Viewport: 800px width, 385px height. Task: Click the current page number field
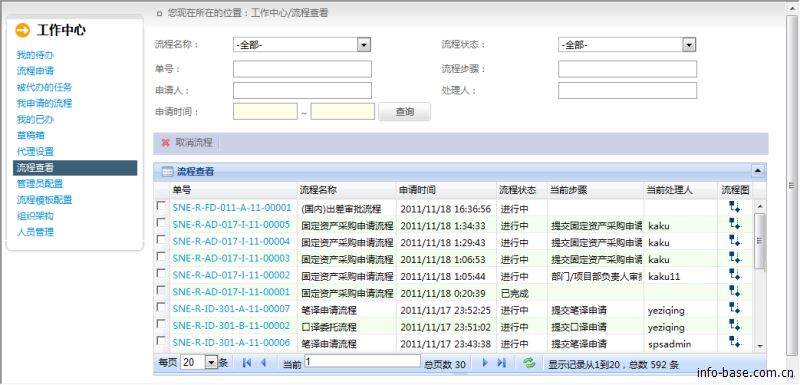coord(363,361)
